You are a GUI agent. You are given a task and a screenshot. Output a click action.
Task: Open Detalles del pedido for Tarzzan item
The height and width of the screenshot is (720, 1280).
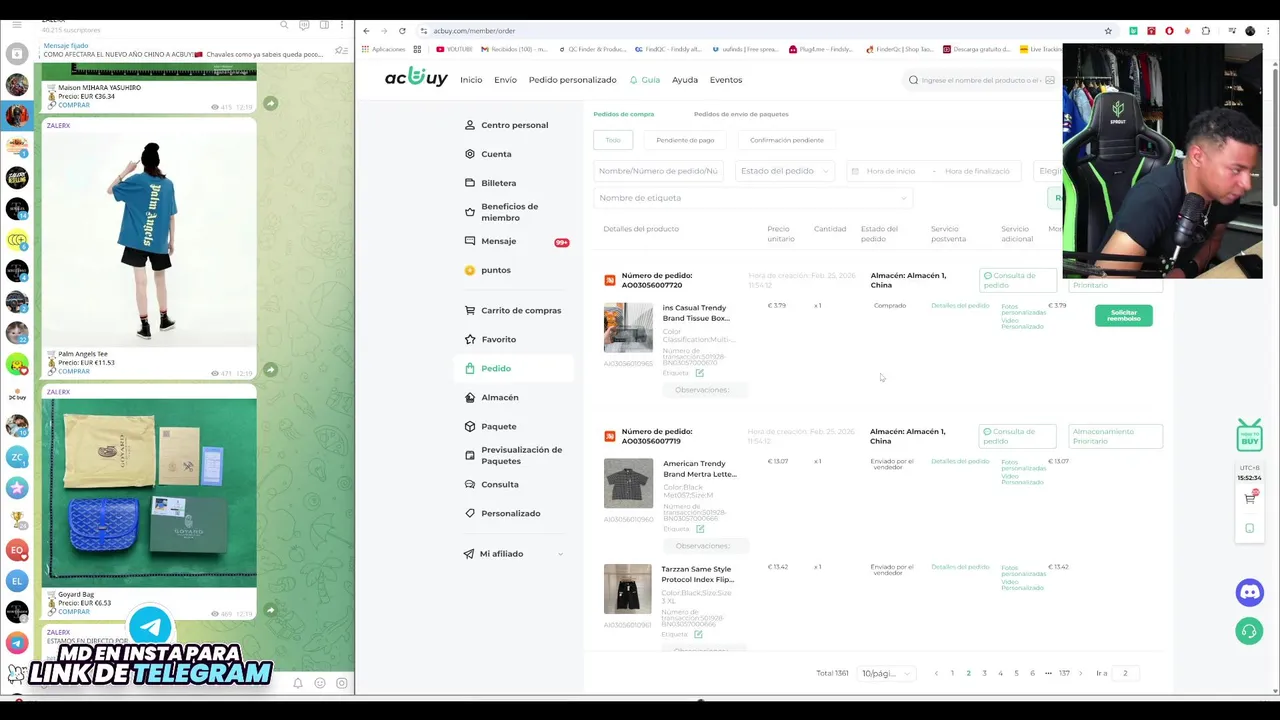(960, 567)
